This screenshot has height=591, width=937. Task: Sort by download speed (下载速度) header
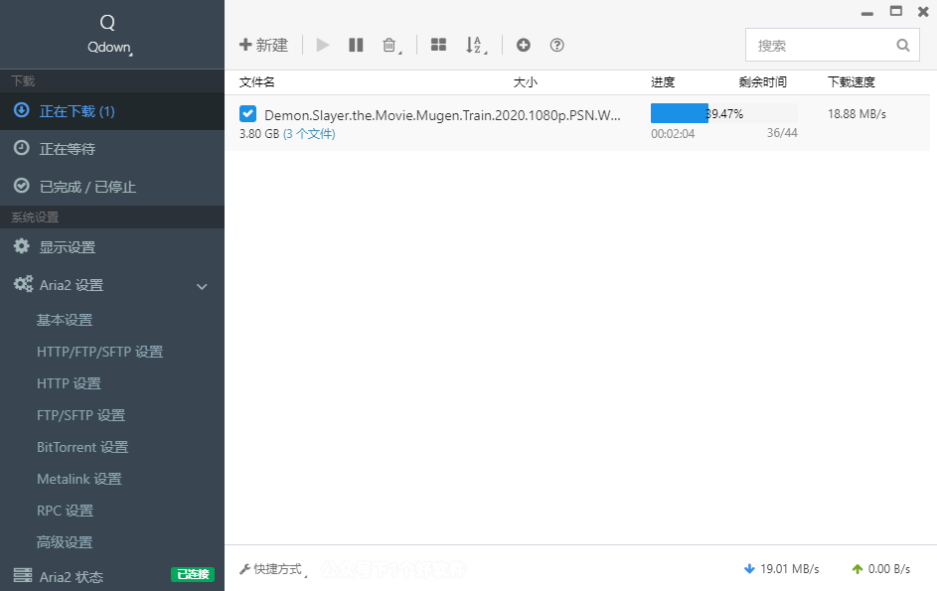[851, 82]
